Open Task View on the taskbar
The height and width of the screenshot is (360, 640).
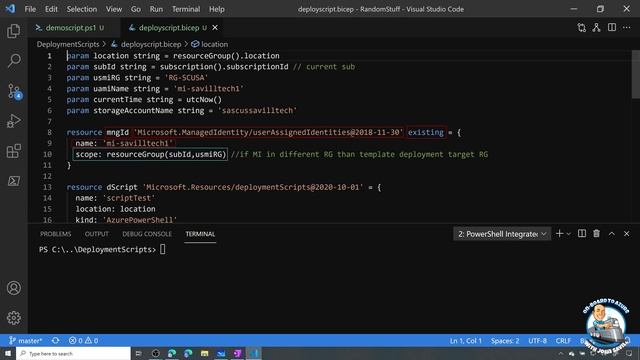(x=138, y=353)
